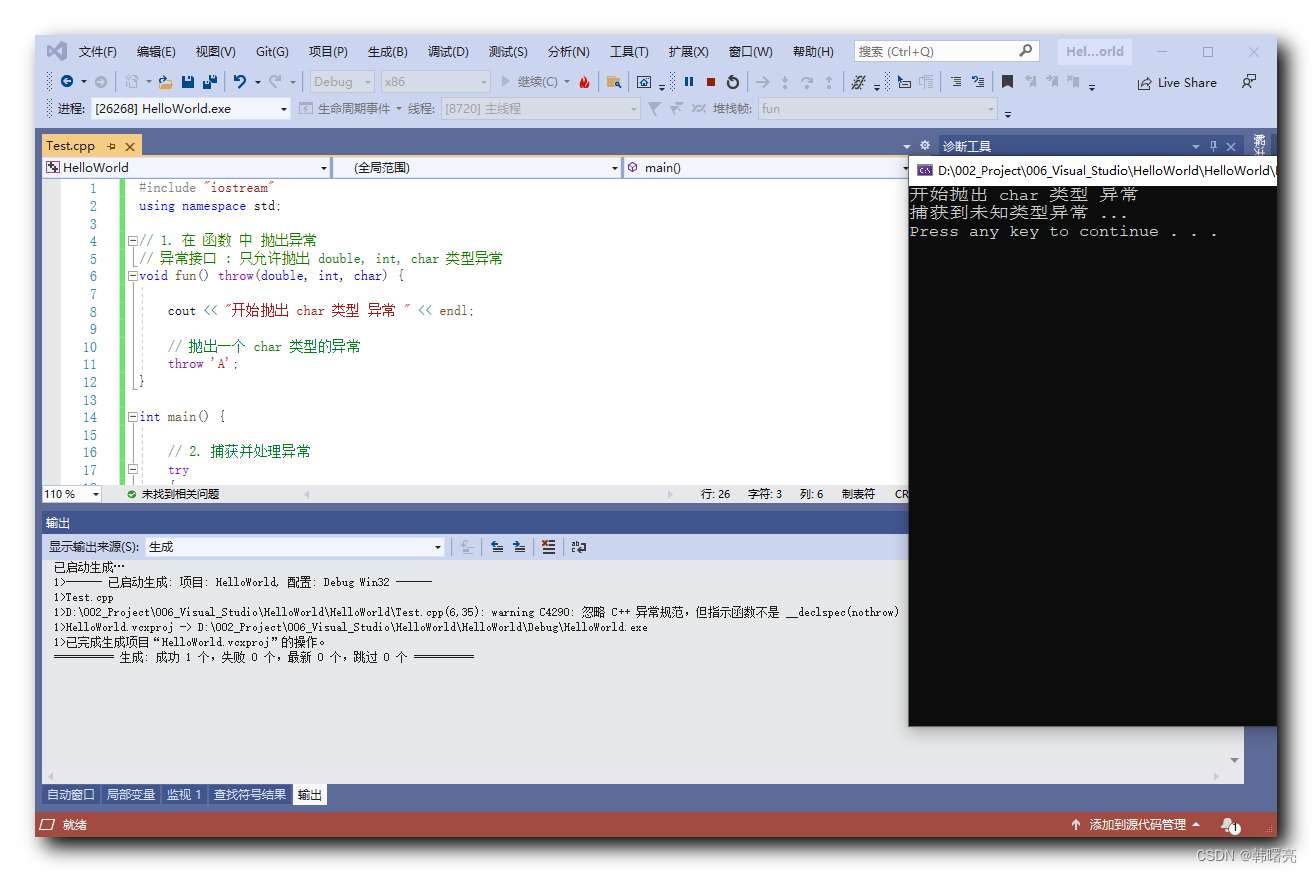Save the file with the floppy icon

(188, 82)
